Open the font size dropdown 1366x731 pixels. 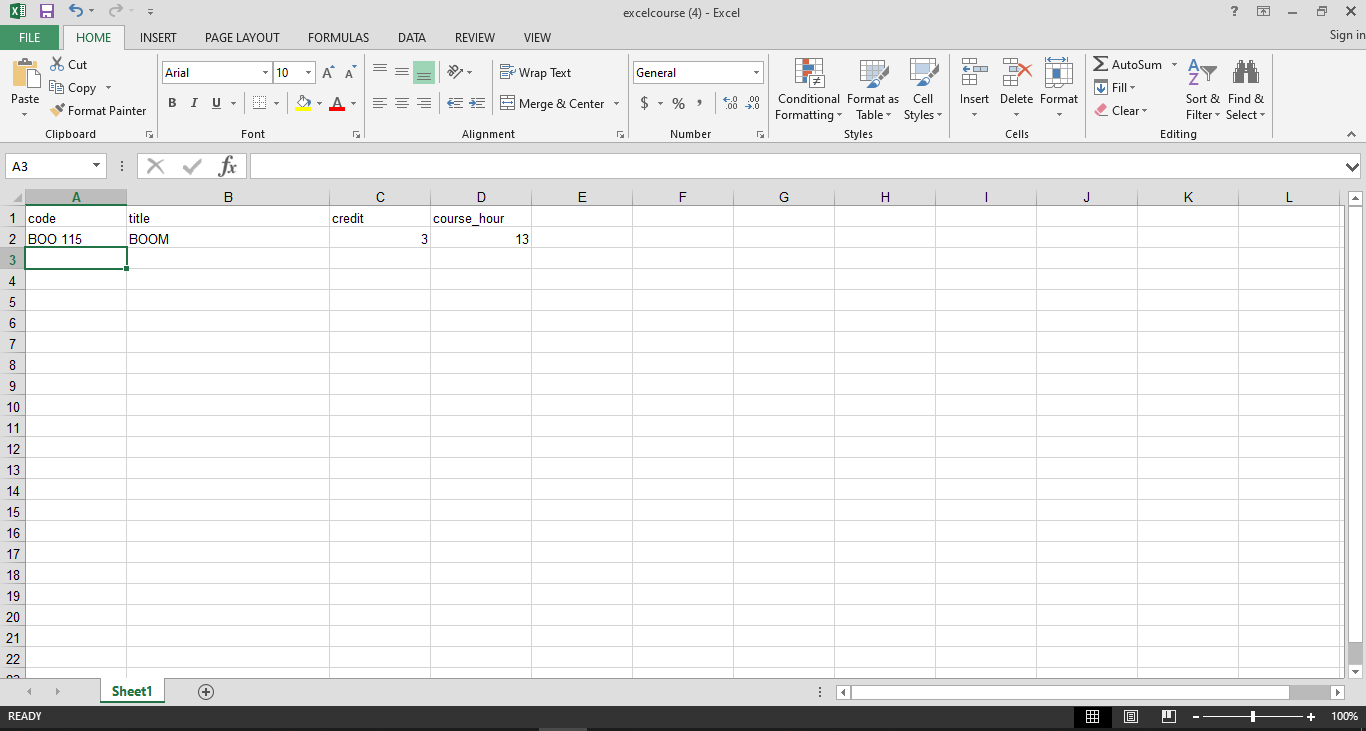click(x=309, y=73)
